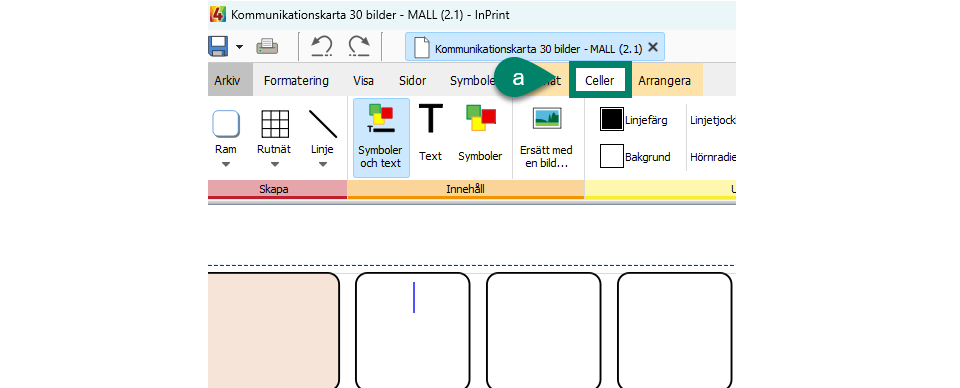The image size is (960, 388).
Task: Switch to the Celler tab
Action: click(600, 80)
